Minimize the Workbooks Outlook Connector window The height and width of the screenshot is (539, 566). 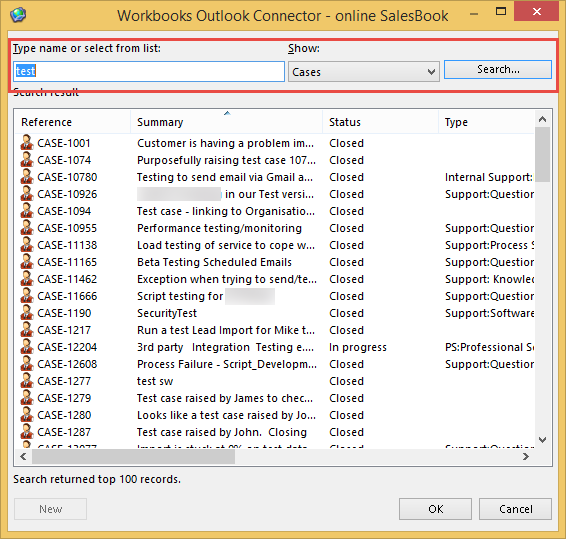click(x=474, y=14)
